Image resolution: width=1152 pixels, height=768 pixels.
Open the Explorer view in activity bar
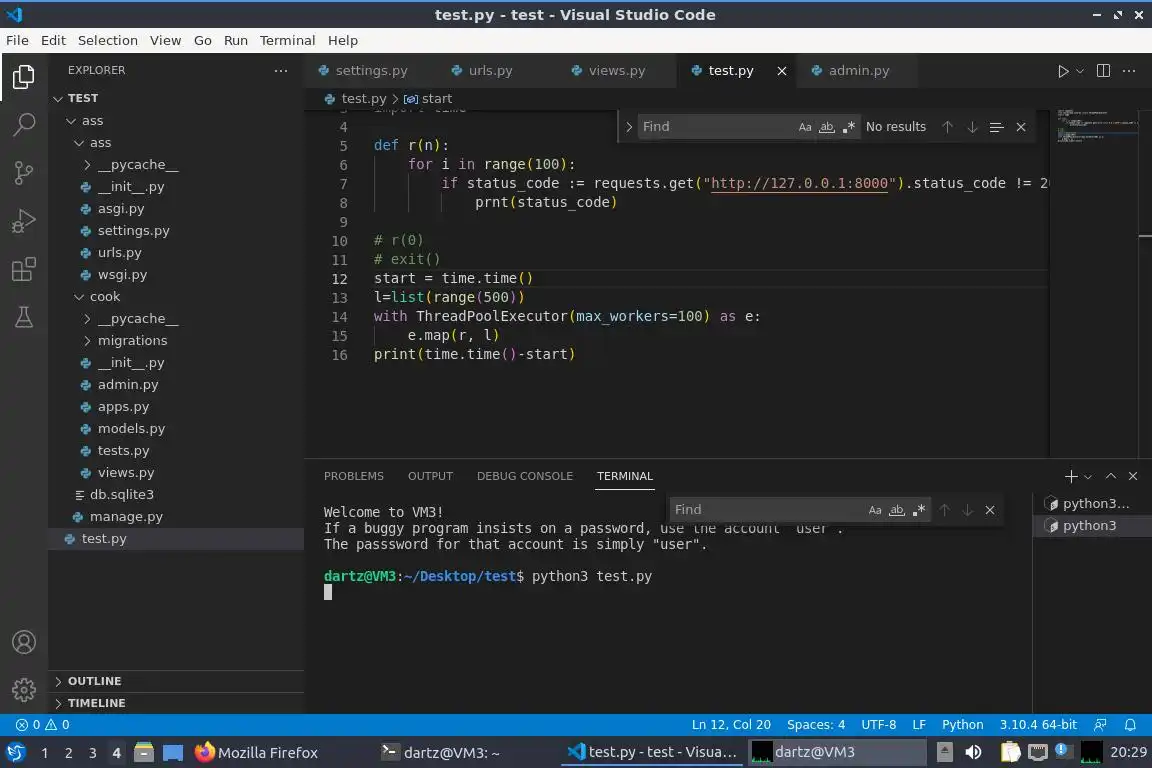point(24,76)
